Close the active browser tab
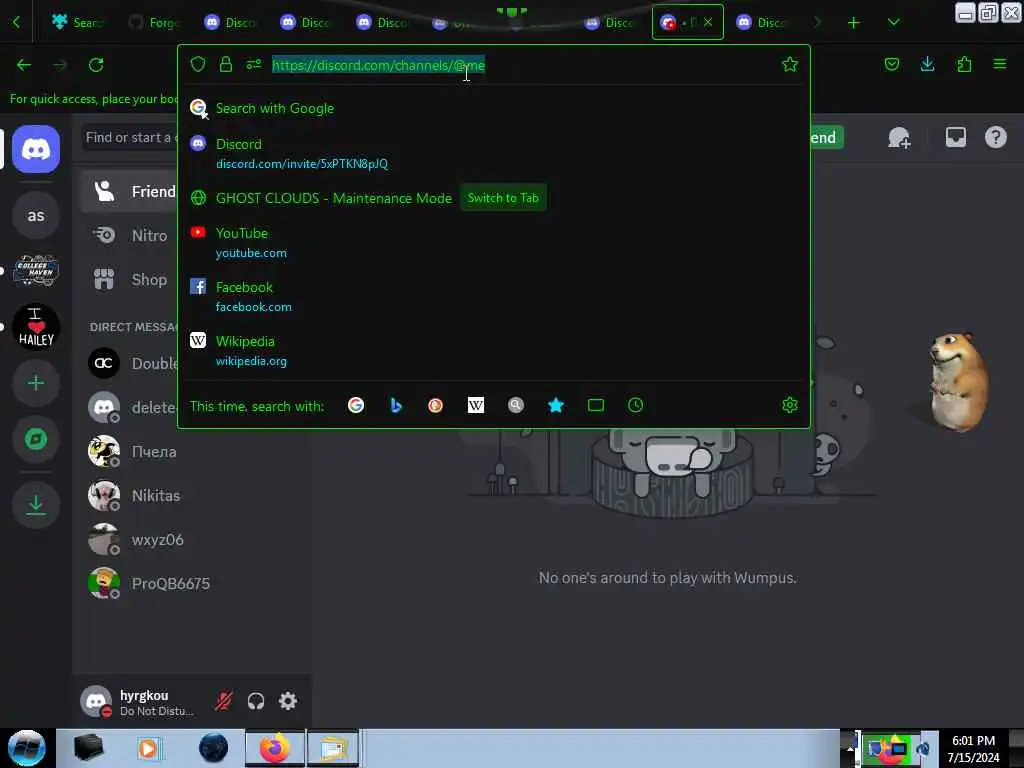The width and height of the screenshot is (1024, 768). pos(708,22)
